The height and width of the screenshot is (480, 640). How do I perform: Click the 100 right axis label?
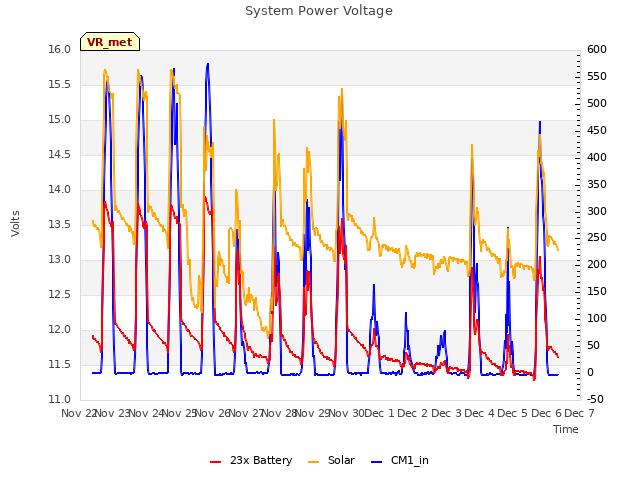[597, 318]
